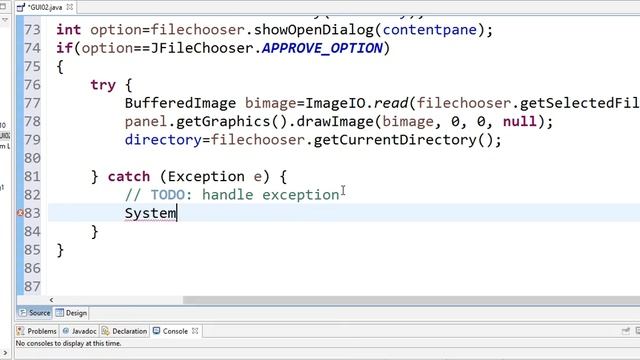Select the GUI02.java editor tab
Image resolution: width=640 pixels, height=360 pixels.
pyautogui.click(x=45, y=7)
